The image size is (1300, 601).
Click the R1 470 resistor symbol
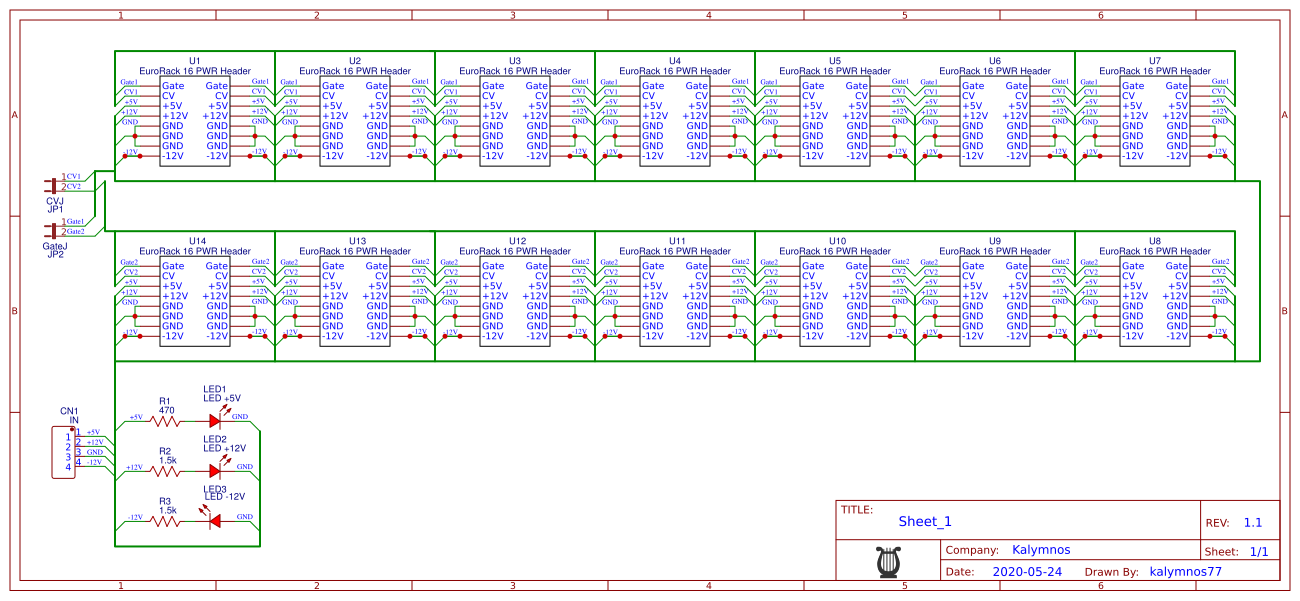coord(165,421)
